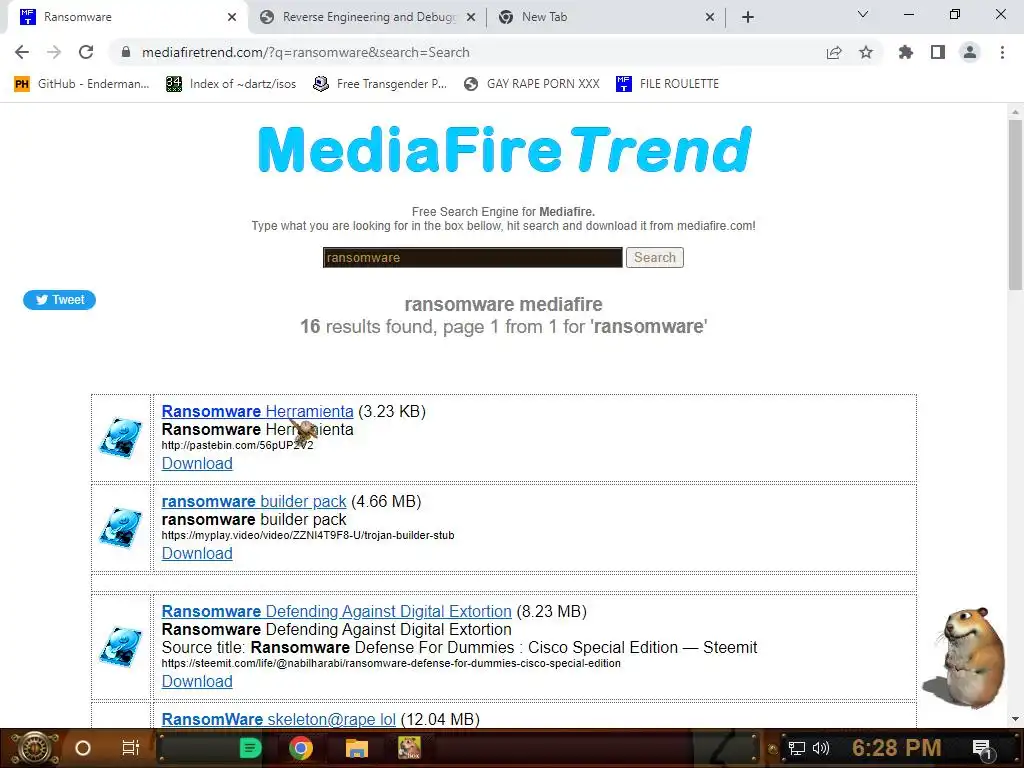
Task: Open the Chrome three-dot menu
Action: 1002,52
